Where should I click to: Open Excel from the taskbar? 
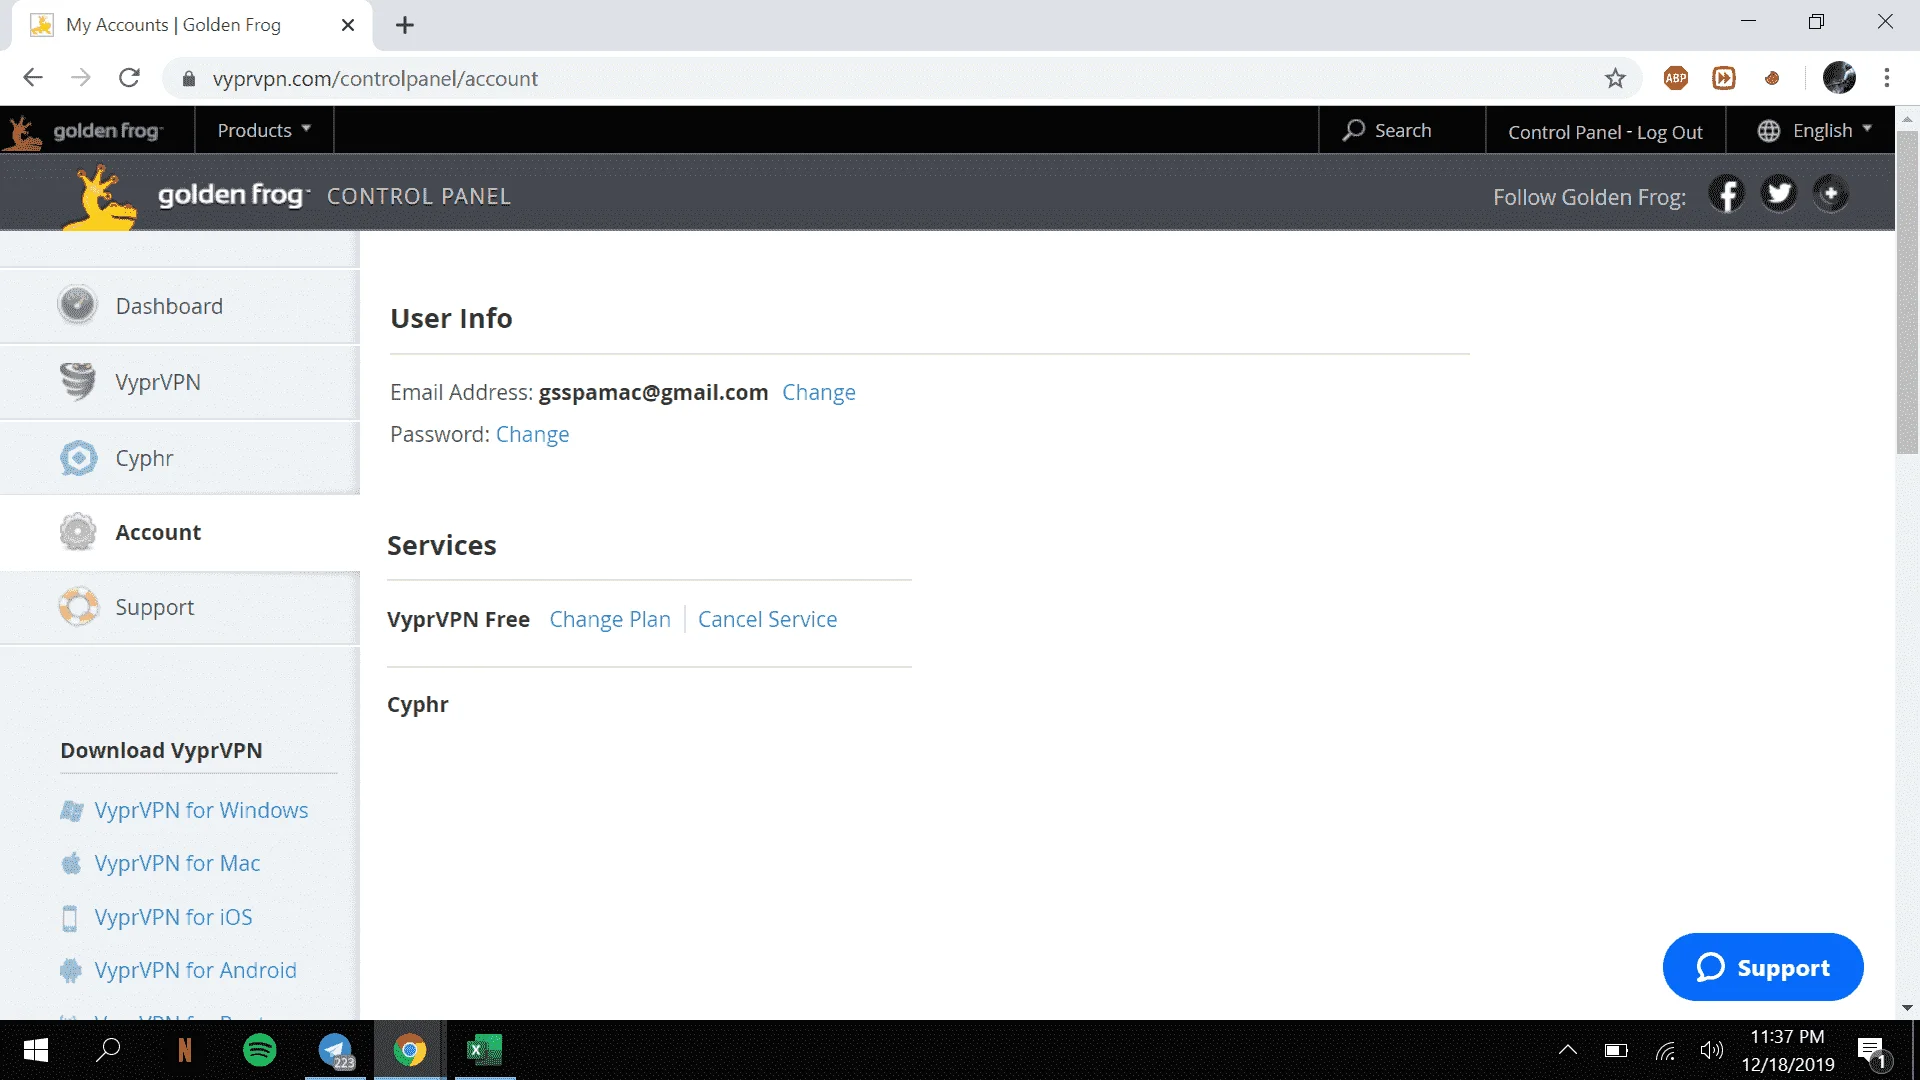pyautogui.click(x=485, y=1050)
